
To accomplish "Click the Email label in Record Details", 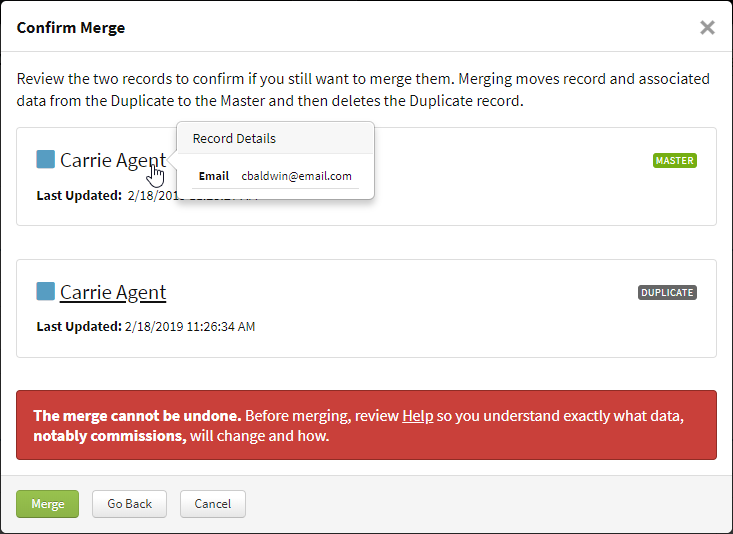I will pyautogui.click(x=214, y=176).
